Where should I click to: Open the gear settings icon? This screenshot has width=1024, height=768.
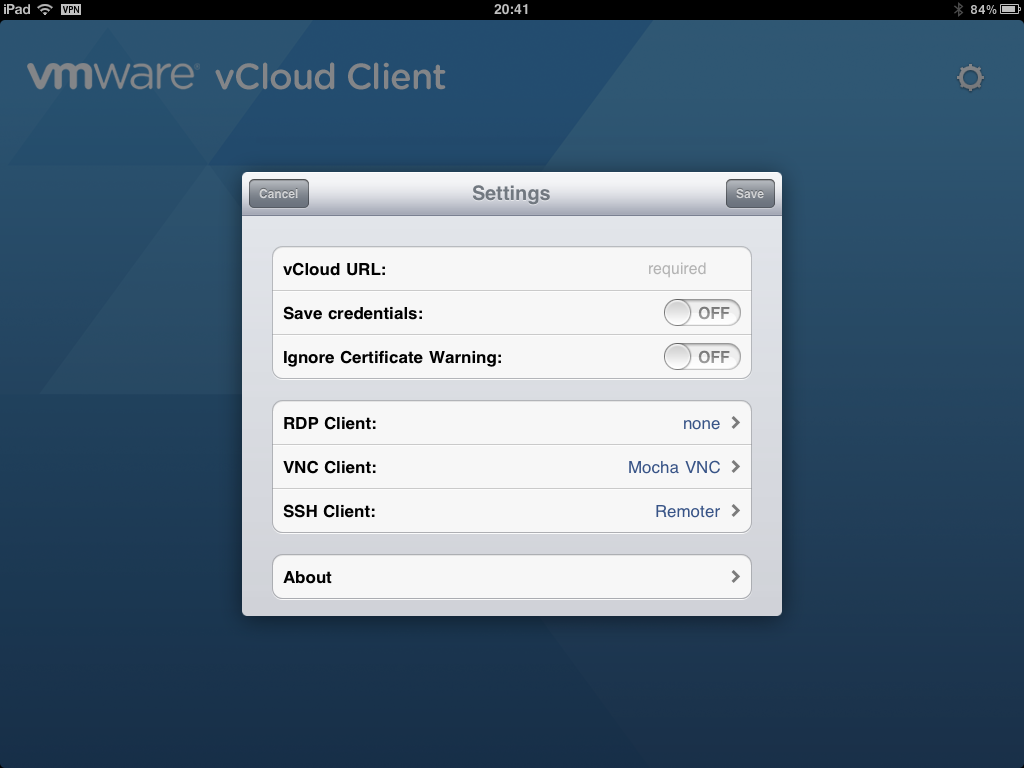pos(970,78)
